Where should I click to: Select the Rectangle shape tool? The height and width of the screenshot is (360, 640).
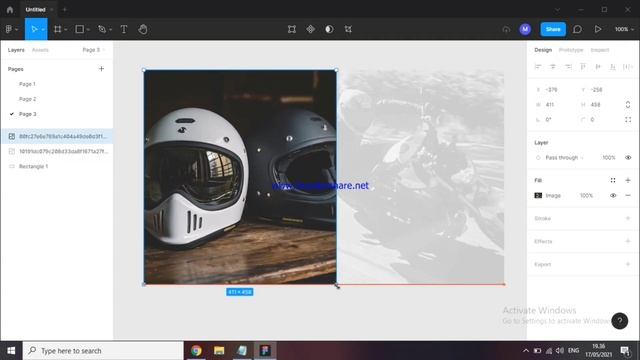(80, 29)
